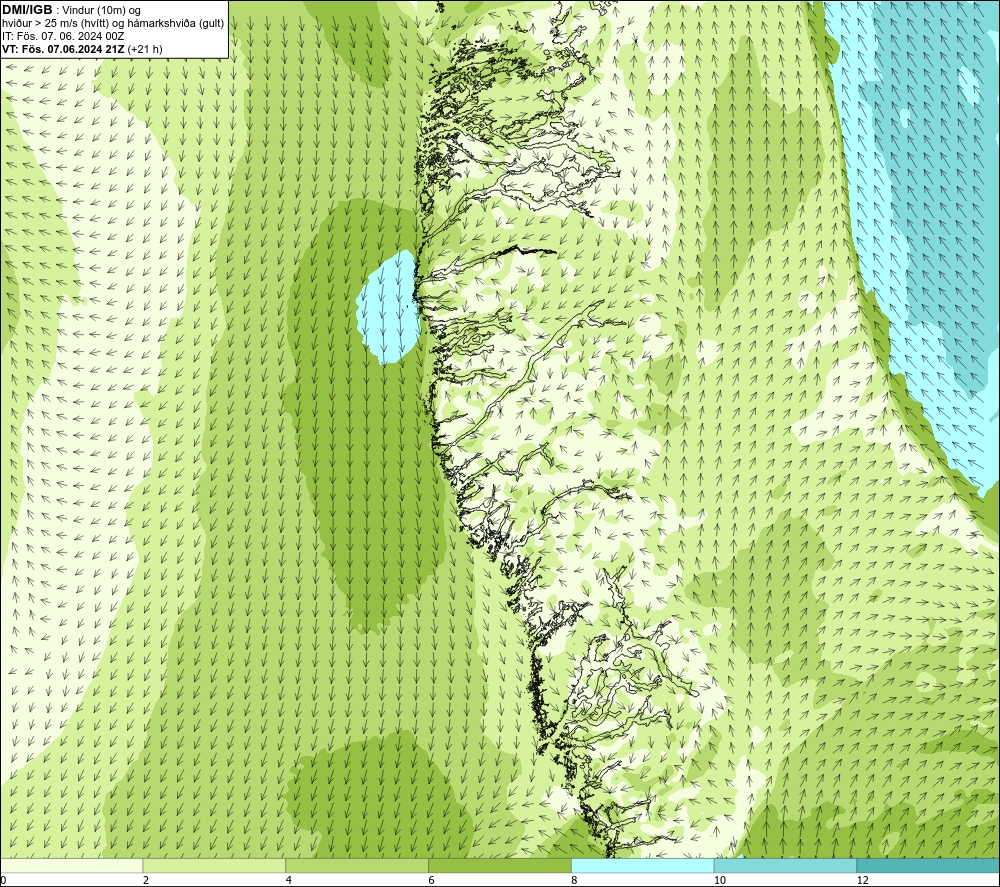Click the colorbar label '6'
This screenshot has width=1000, height=887.
point(432,880)
